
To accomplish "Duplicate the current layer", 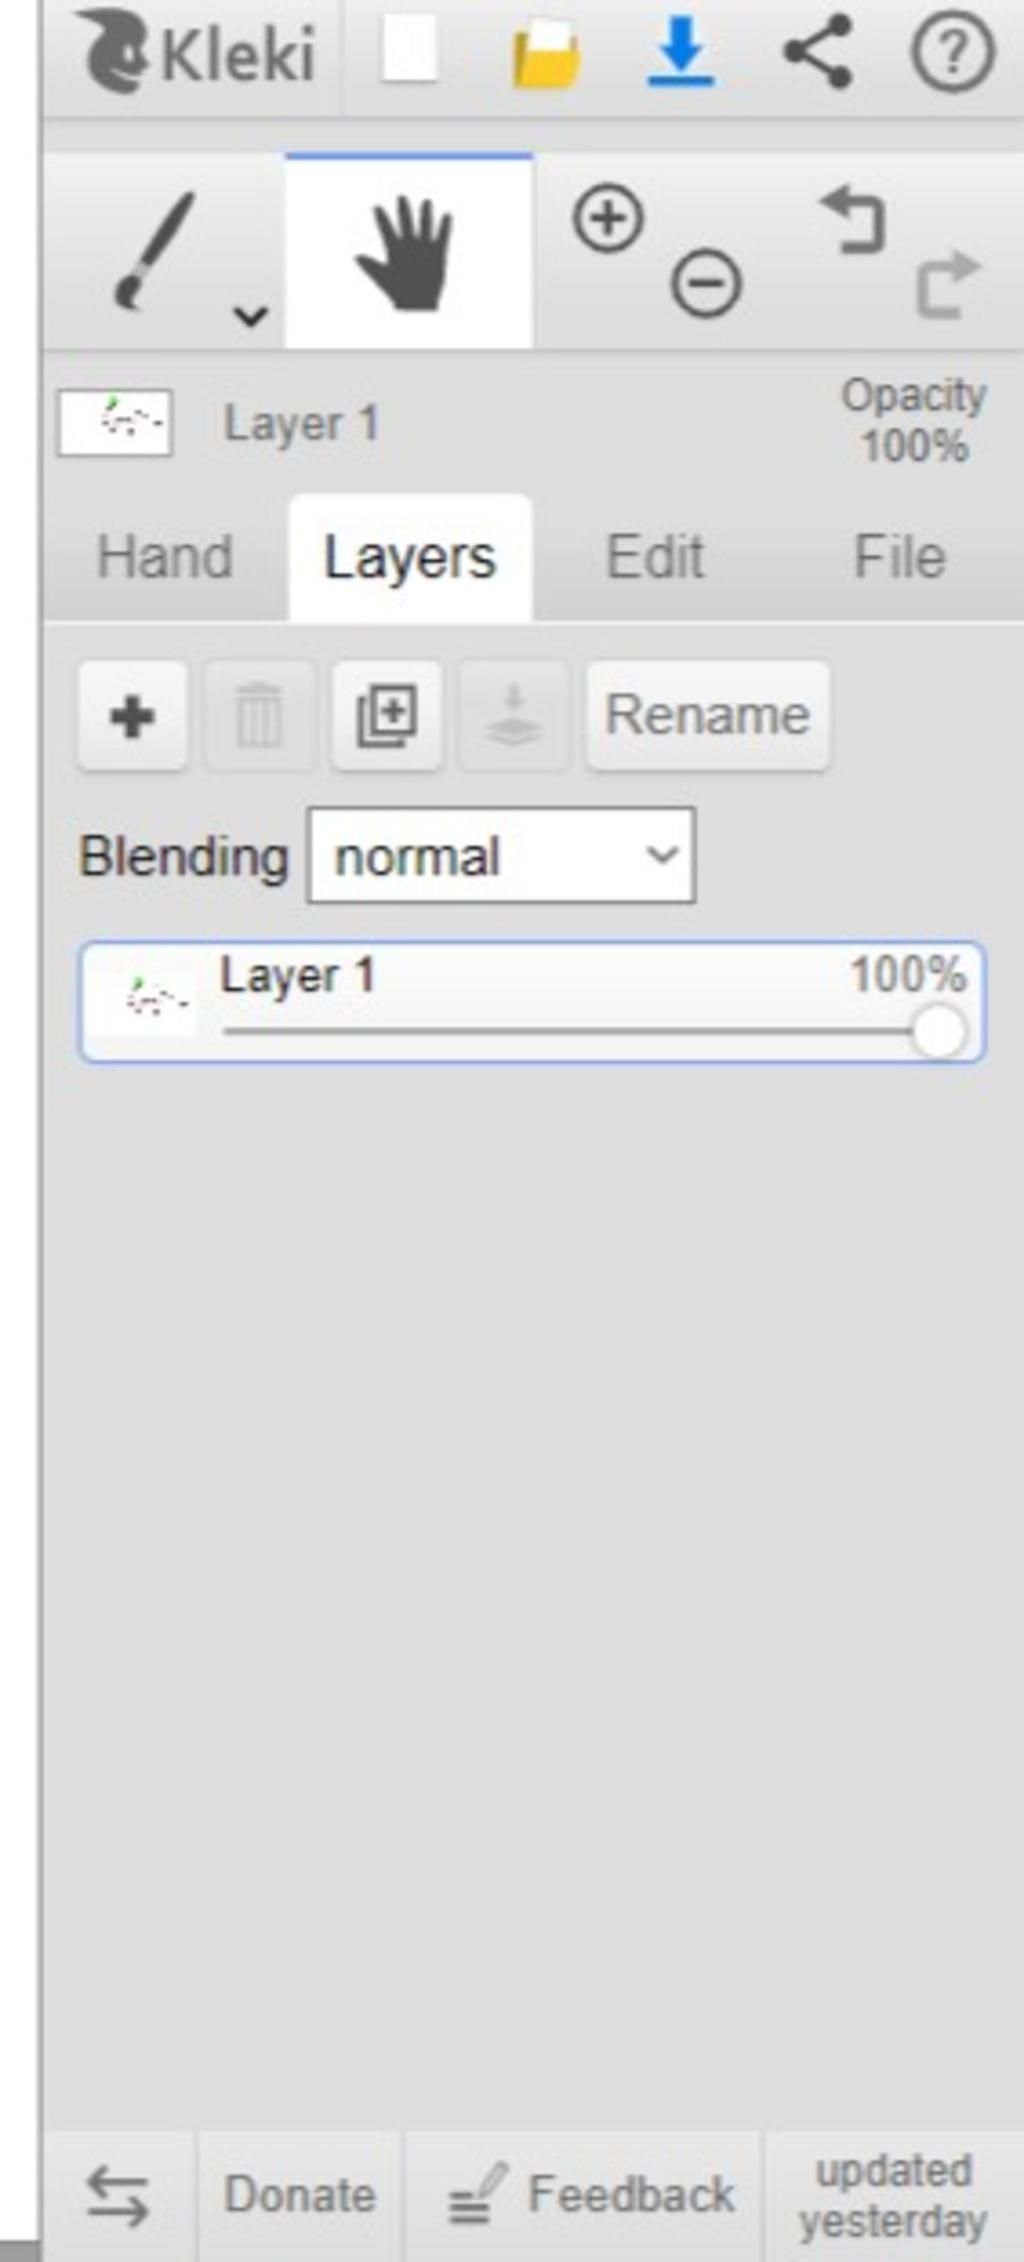I will coord(387,715).
